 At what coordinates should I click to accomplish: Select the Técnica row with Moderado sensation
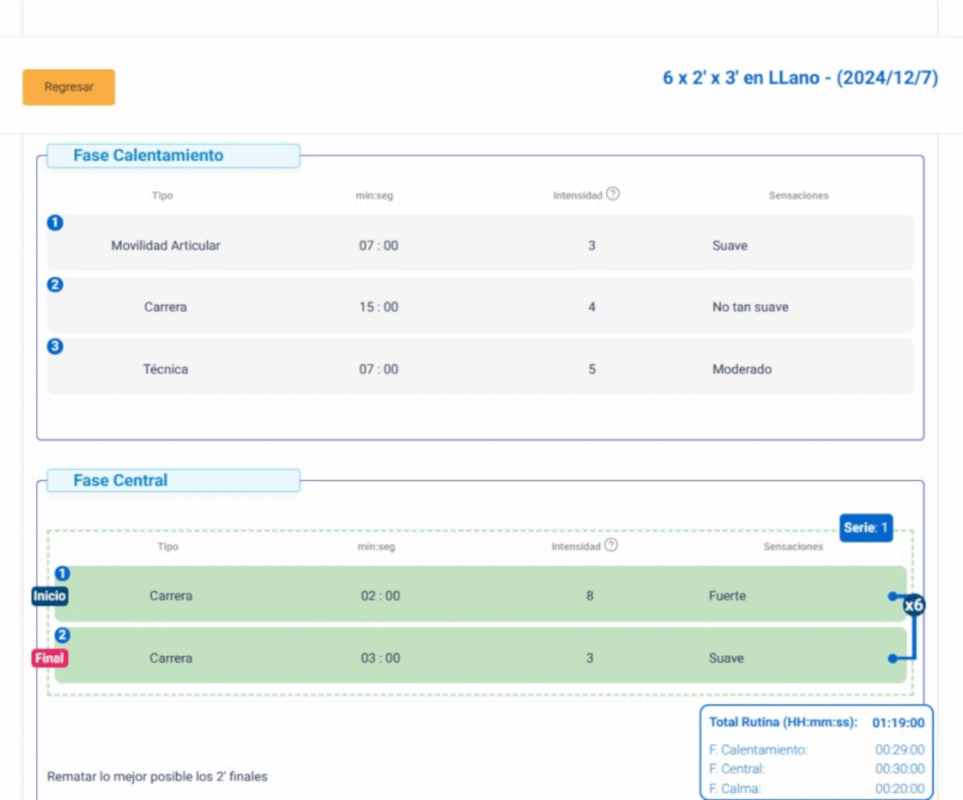(480, 369)
